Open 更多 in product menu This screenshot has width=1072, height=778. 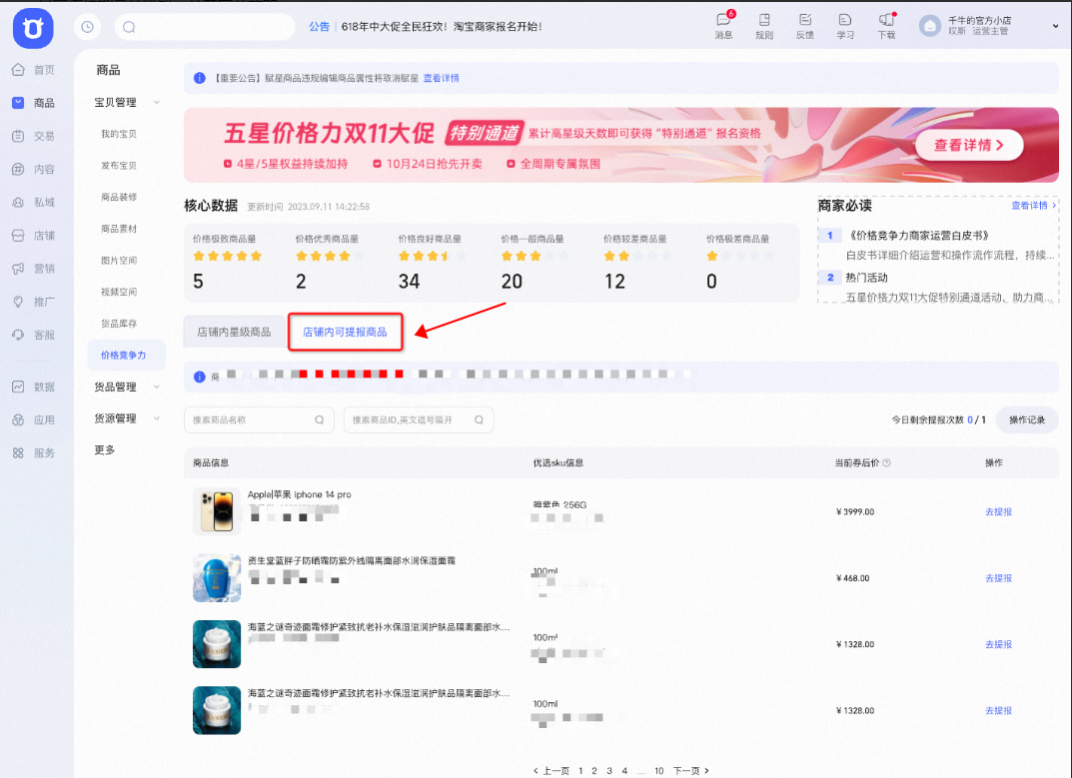(105, 450)
